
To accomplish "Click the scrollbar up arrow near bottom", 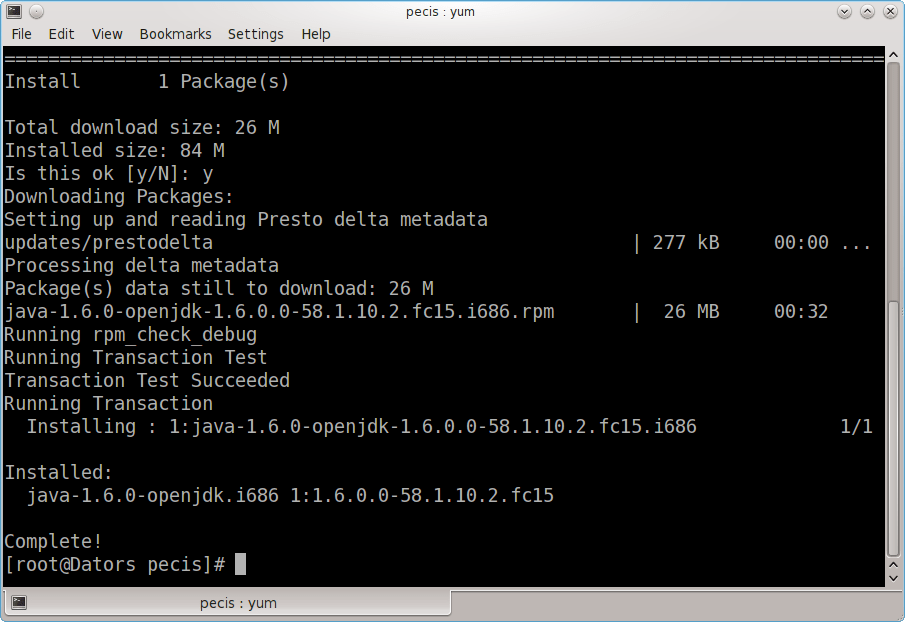I will 893,565.
